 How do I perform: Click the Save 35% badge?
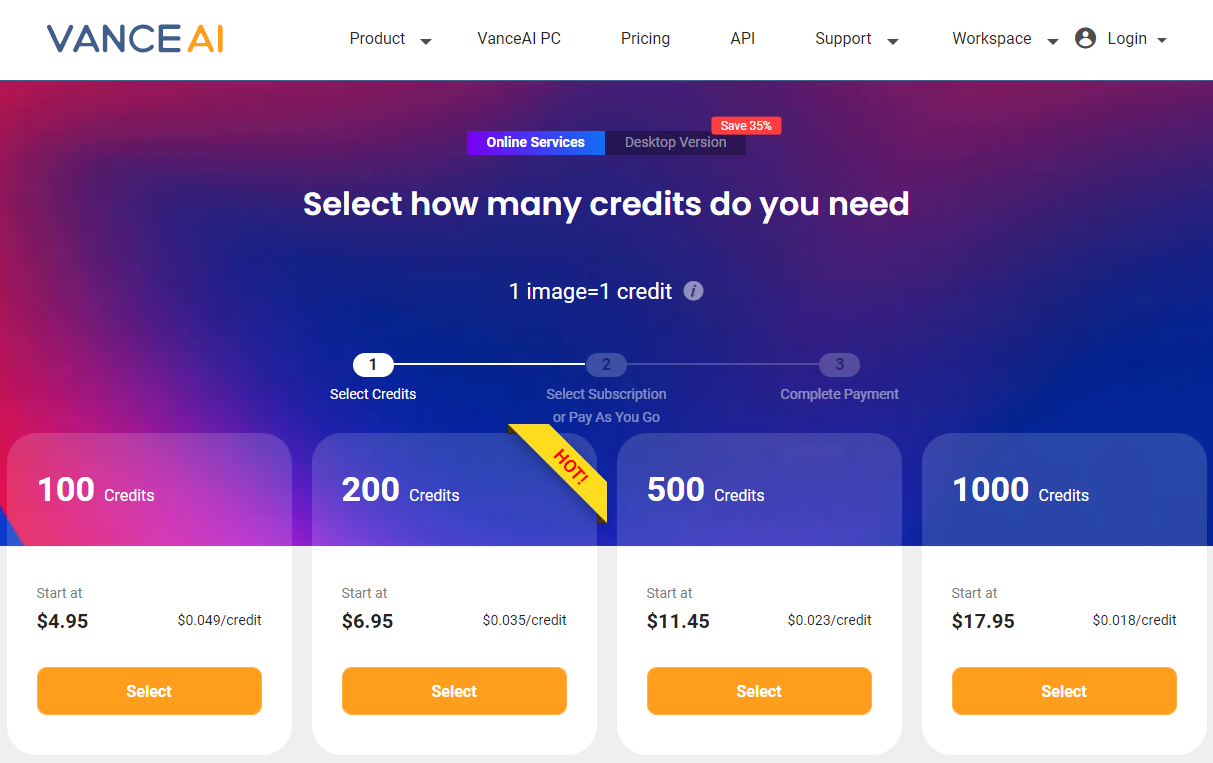[x=746, y=126]
